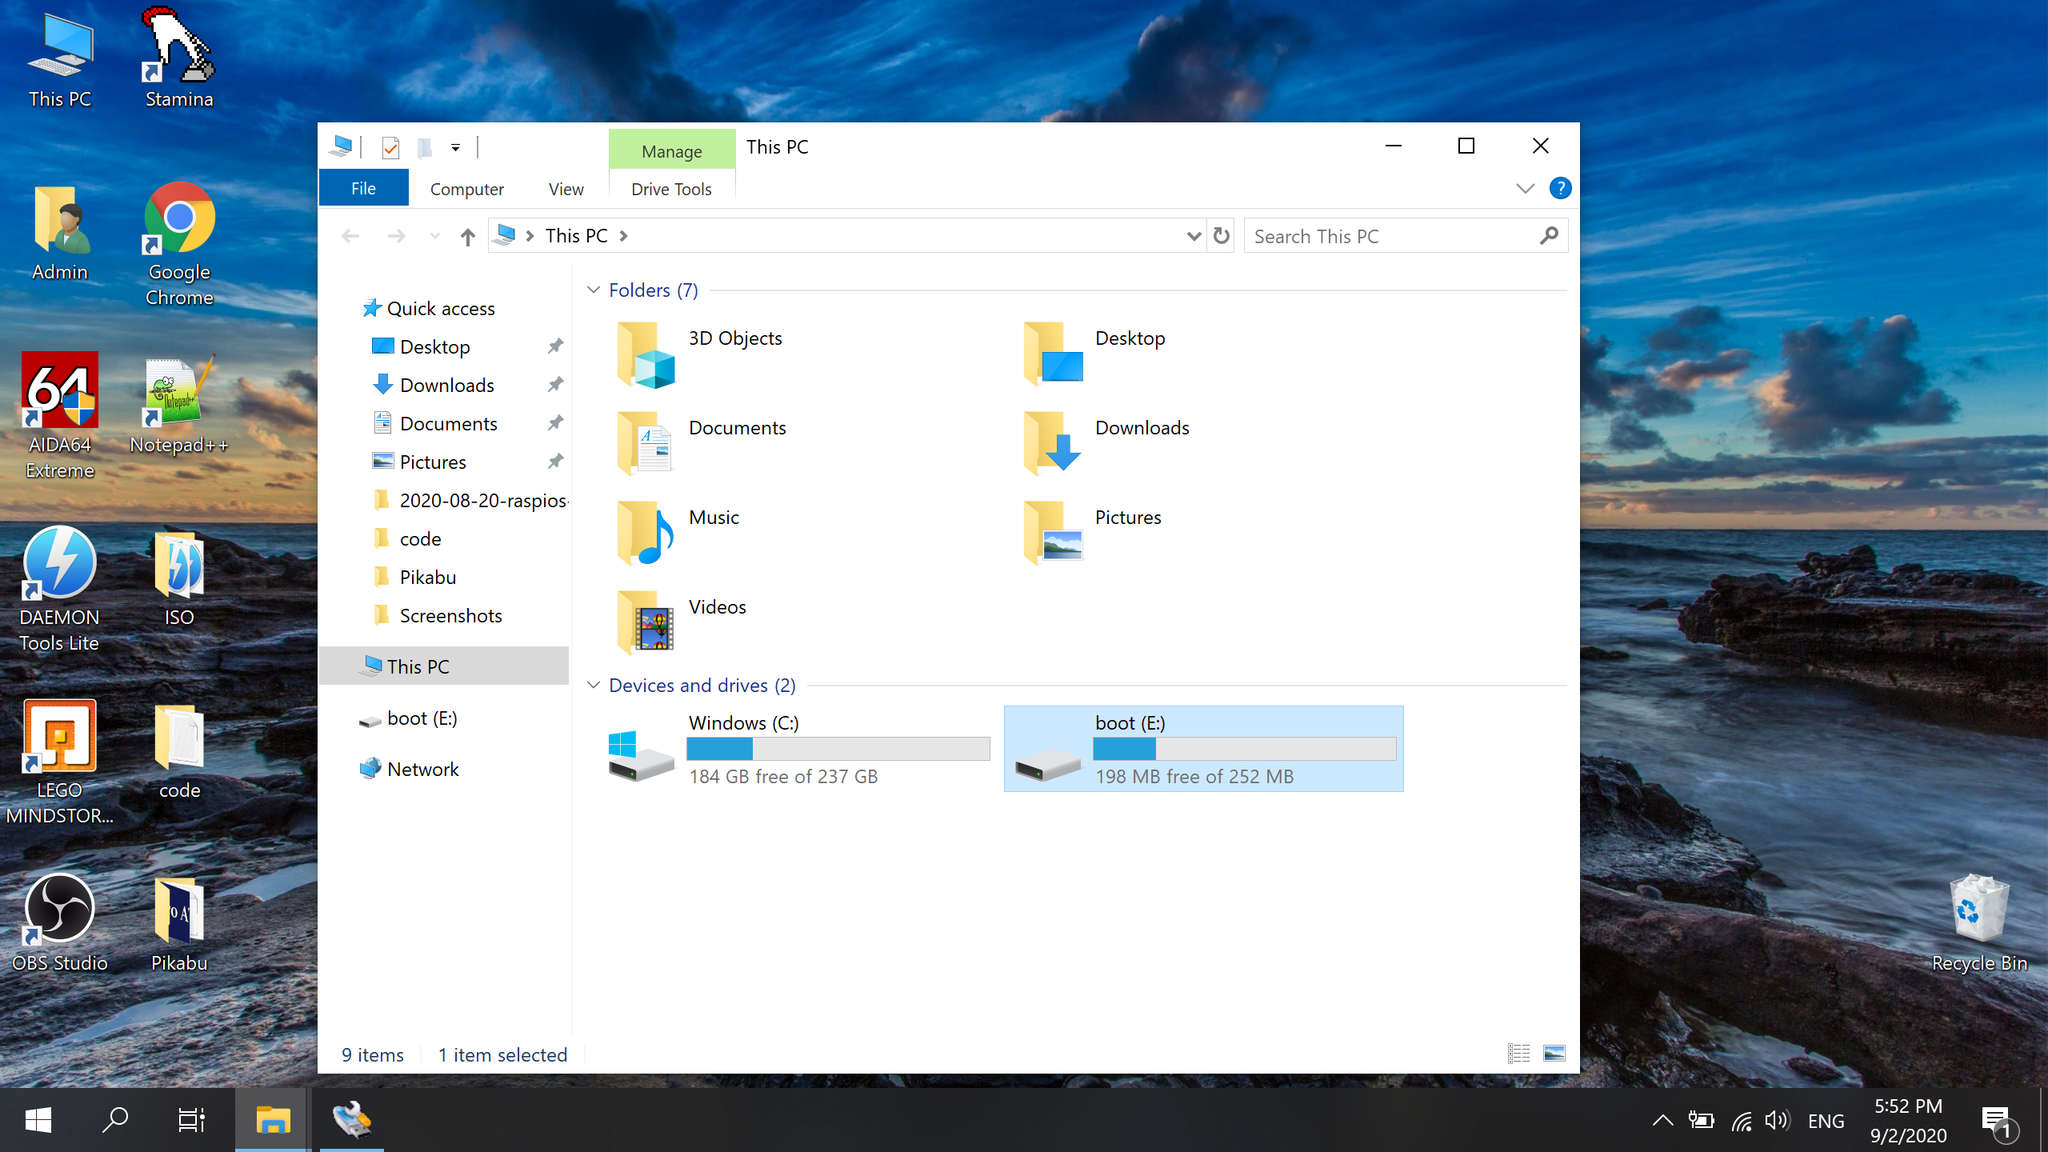This screenshot has width=2048, height=1152.
Task: Select the boot (E:) drive in main pane
Action: coord(1204,749)
